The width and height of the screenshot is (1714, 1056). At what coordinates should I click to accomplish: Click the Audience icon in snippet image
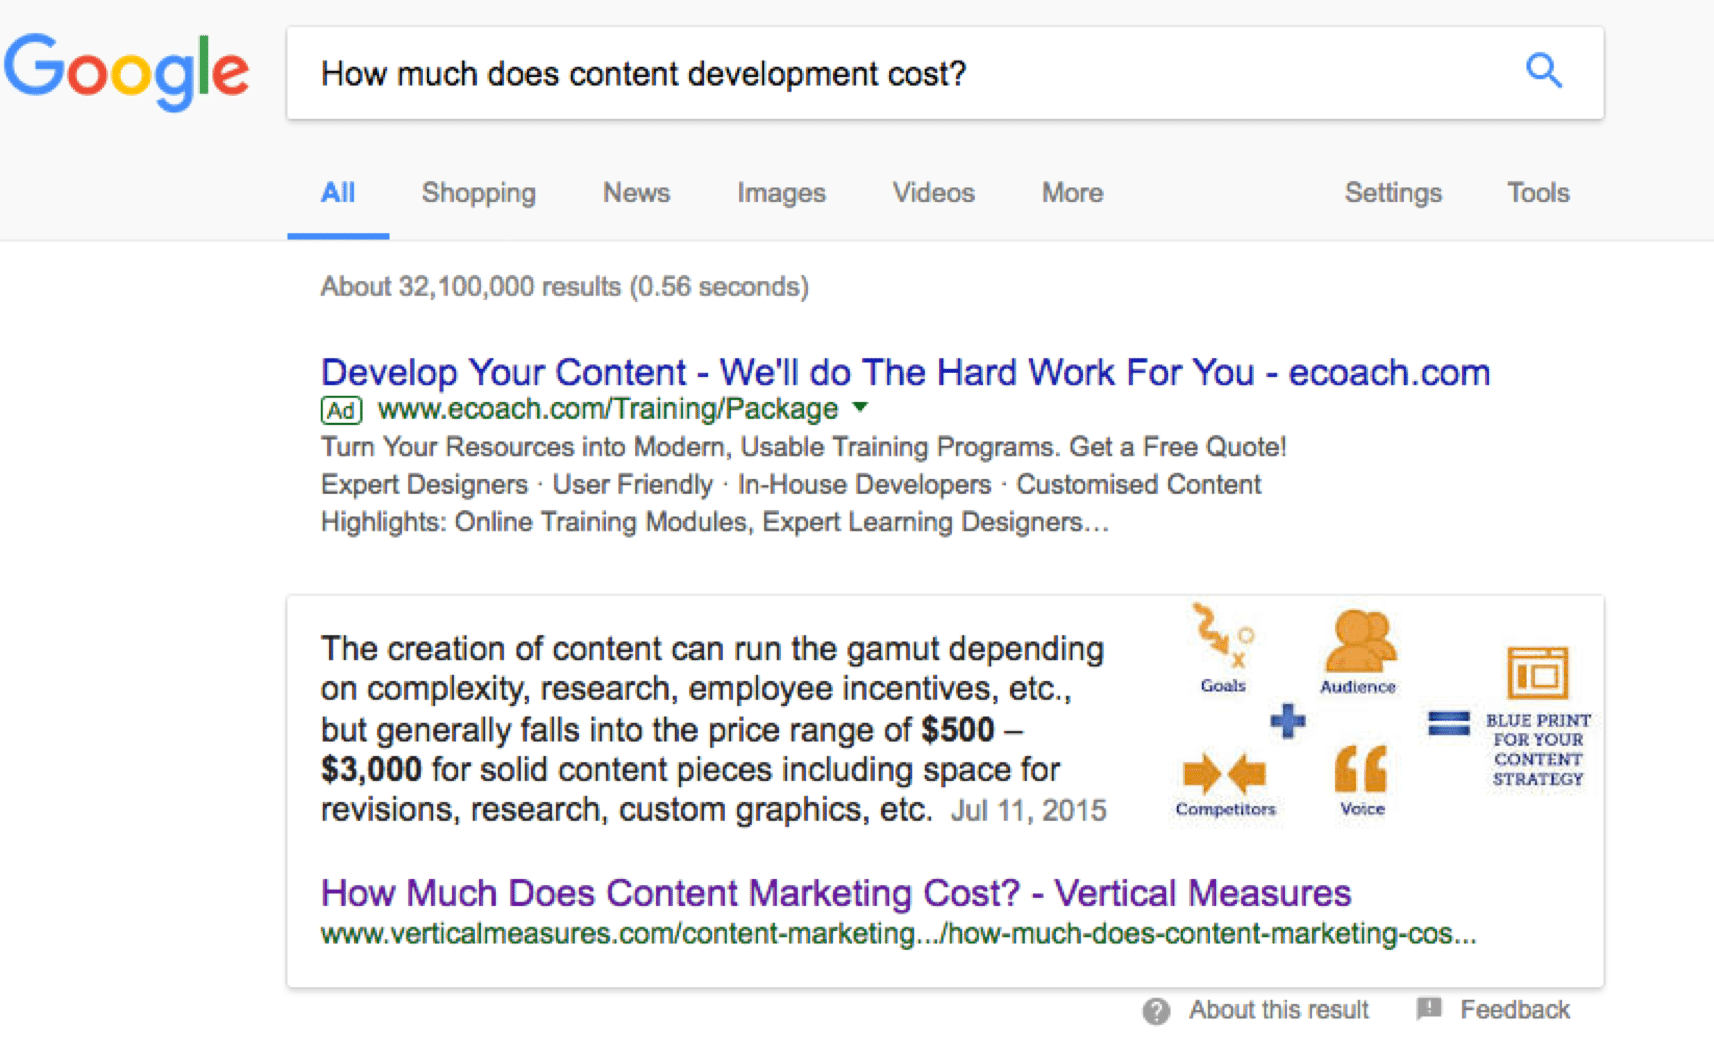click(1359, 641)
